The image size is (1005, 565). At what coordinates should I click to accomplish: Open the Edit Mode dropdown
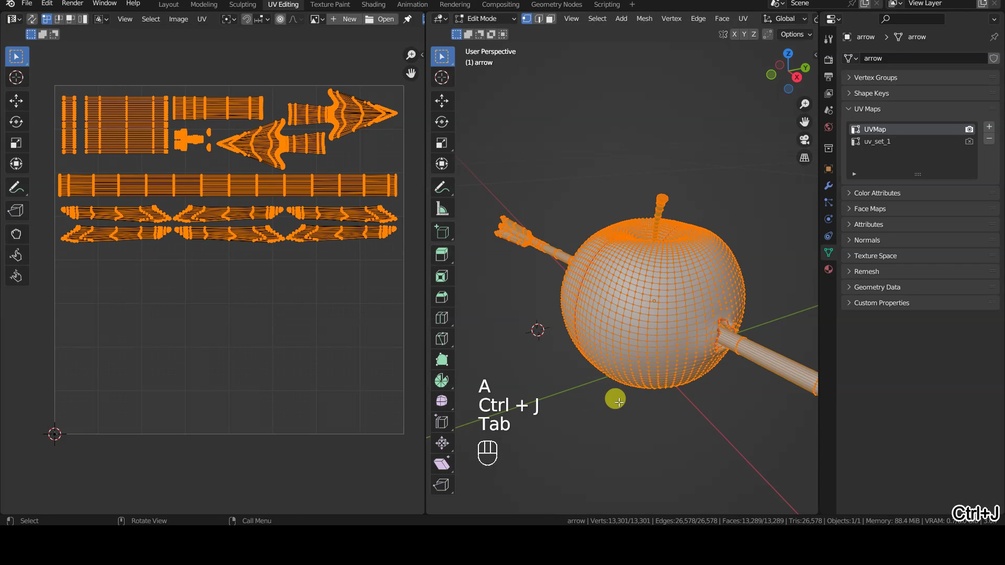point(485,19)
